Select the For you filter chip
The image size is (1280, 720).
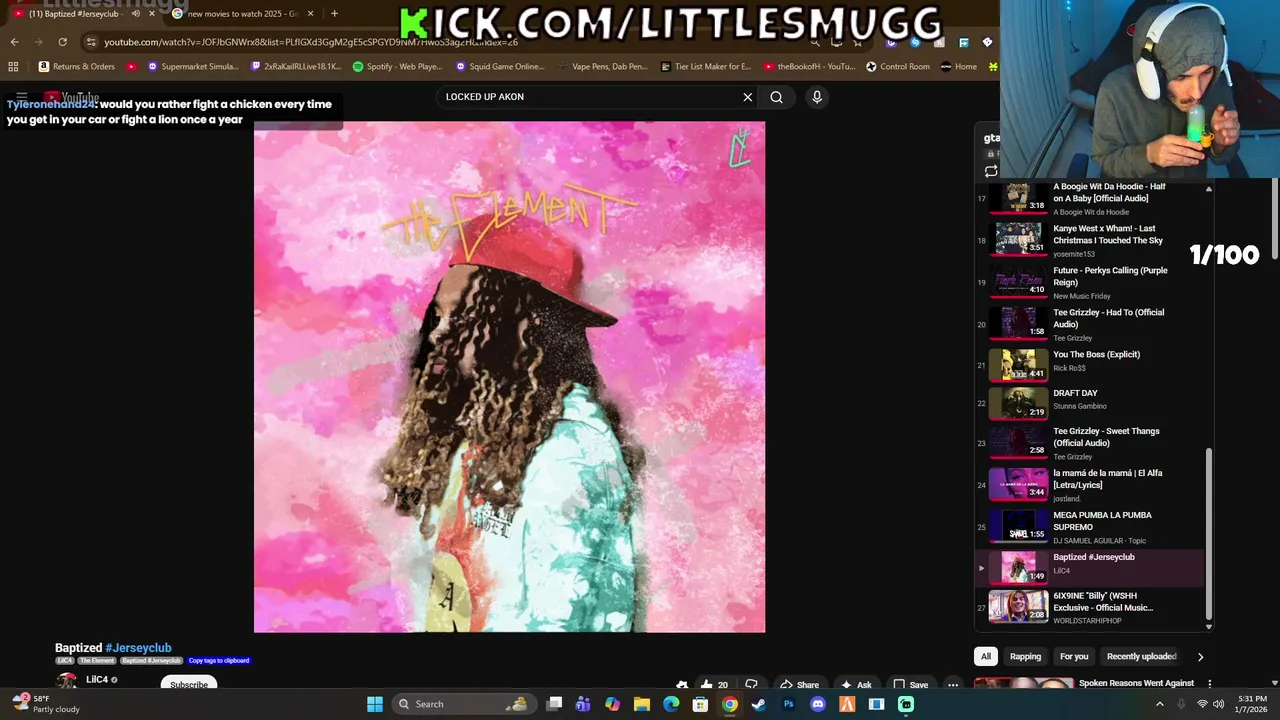click(x=1074, y=657)
